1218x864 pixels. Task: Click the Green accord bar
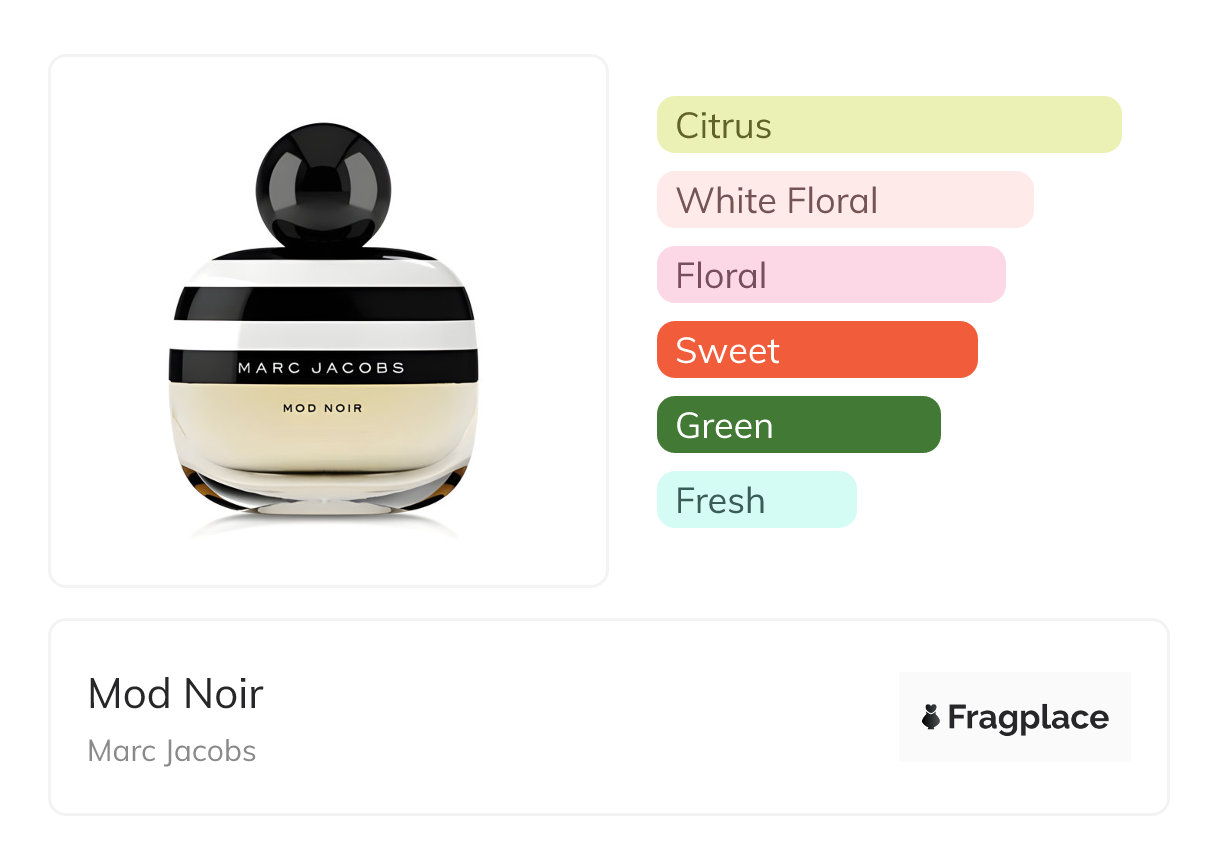pos(799,425)
